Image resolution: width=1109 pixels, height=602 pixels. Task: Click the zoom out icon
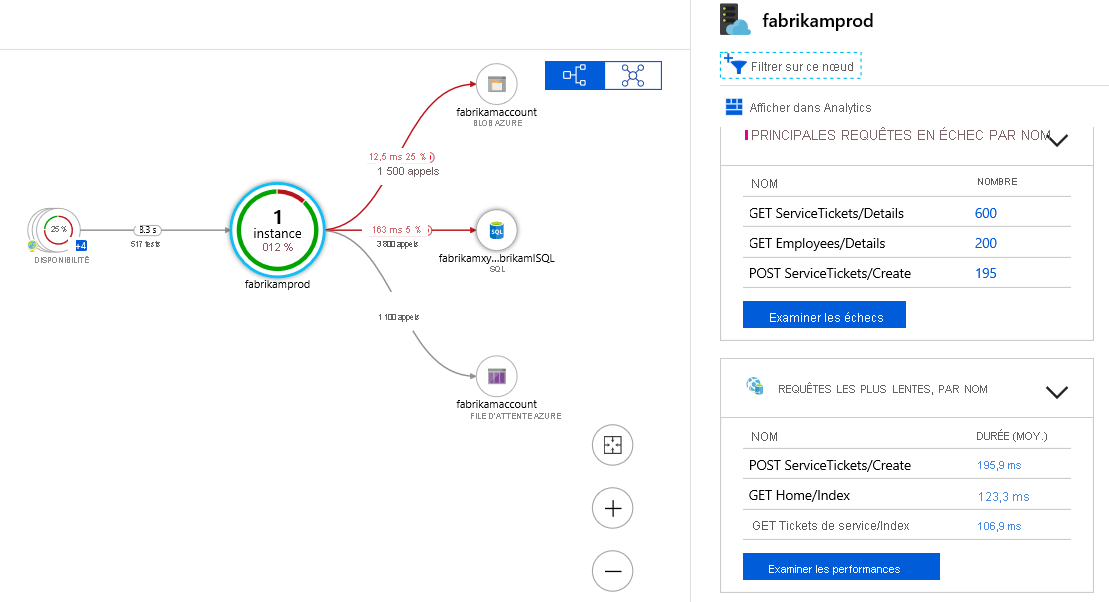click(x=612, y=571)
